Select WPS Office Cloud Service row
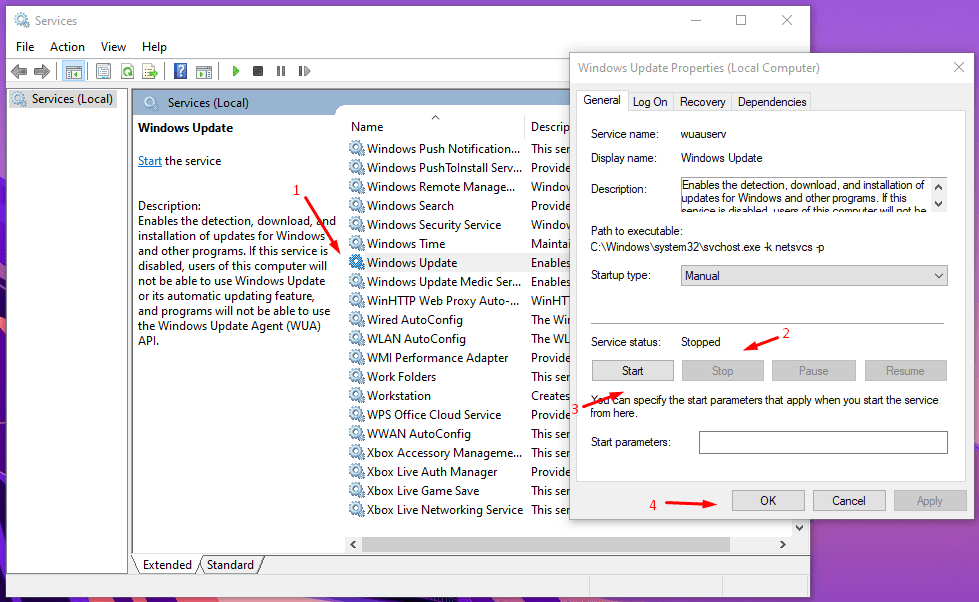This screenshot has height=602, width=979. (458, 414)
